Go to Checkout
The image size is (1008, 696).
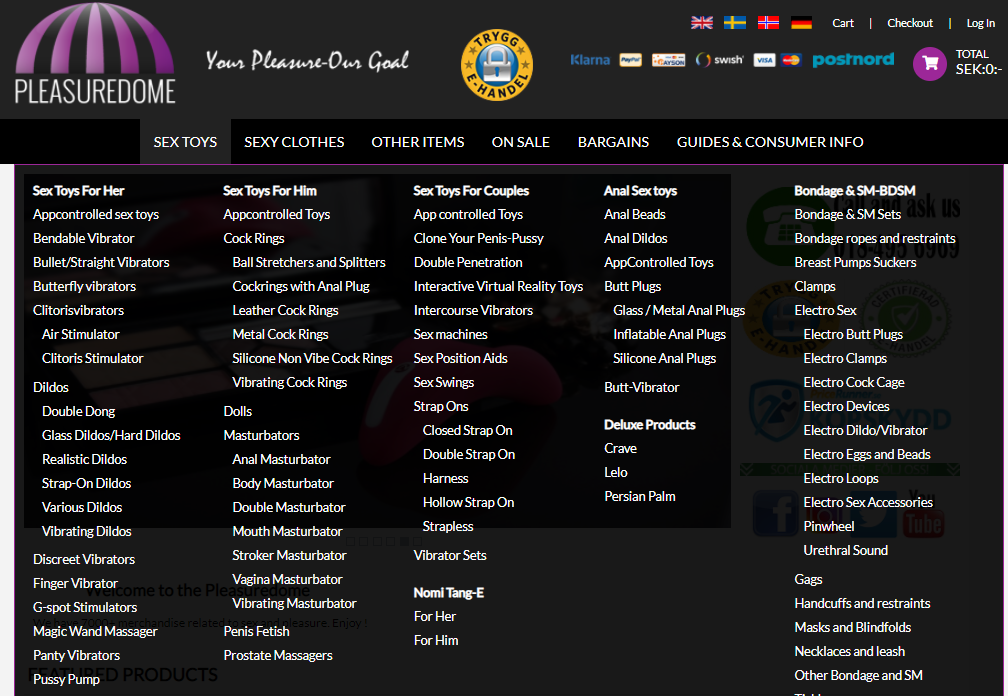click(x=910, y=23)
